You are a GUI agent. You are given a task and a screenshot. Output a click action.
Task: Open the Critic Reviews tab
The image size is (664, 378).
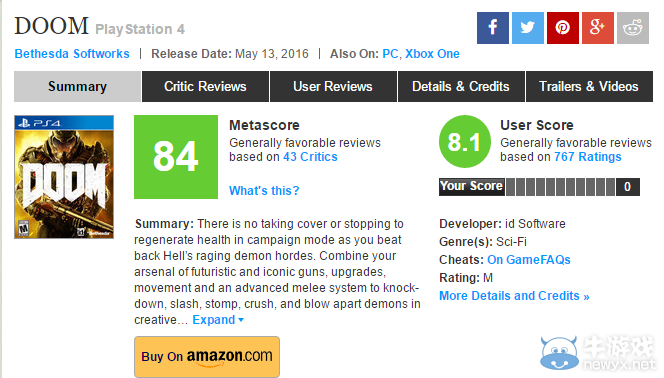click(x=205, y=86)
